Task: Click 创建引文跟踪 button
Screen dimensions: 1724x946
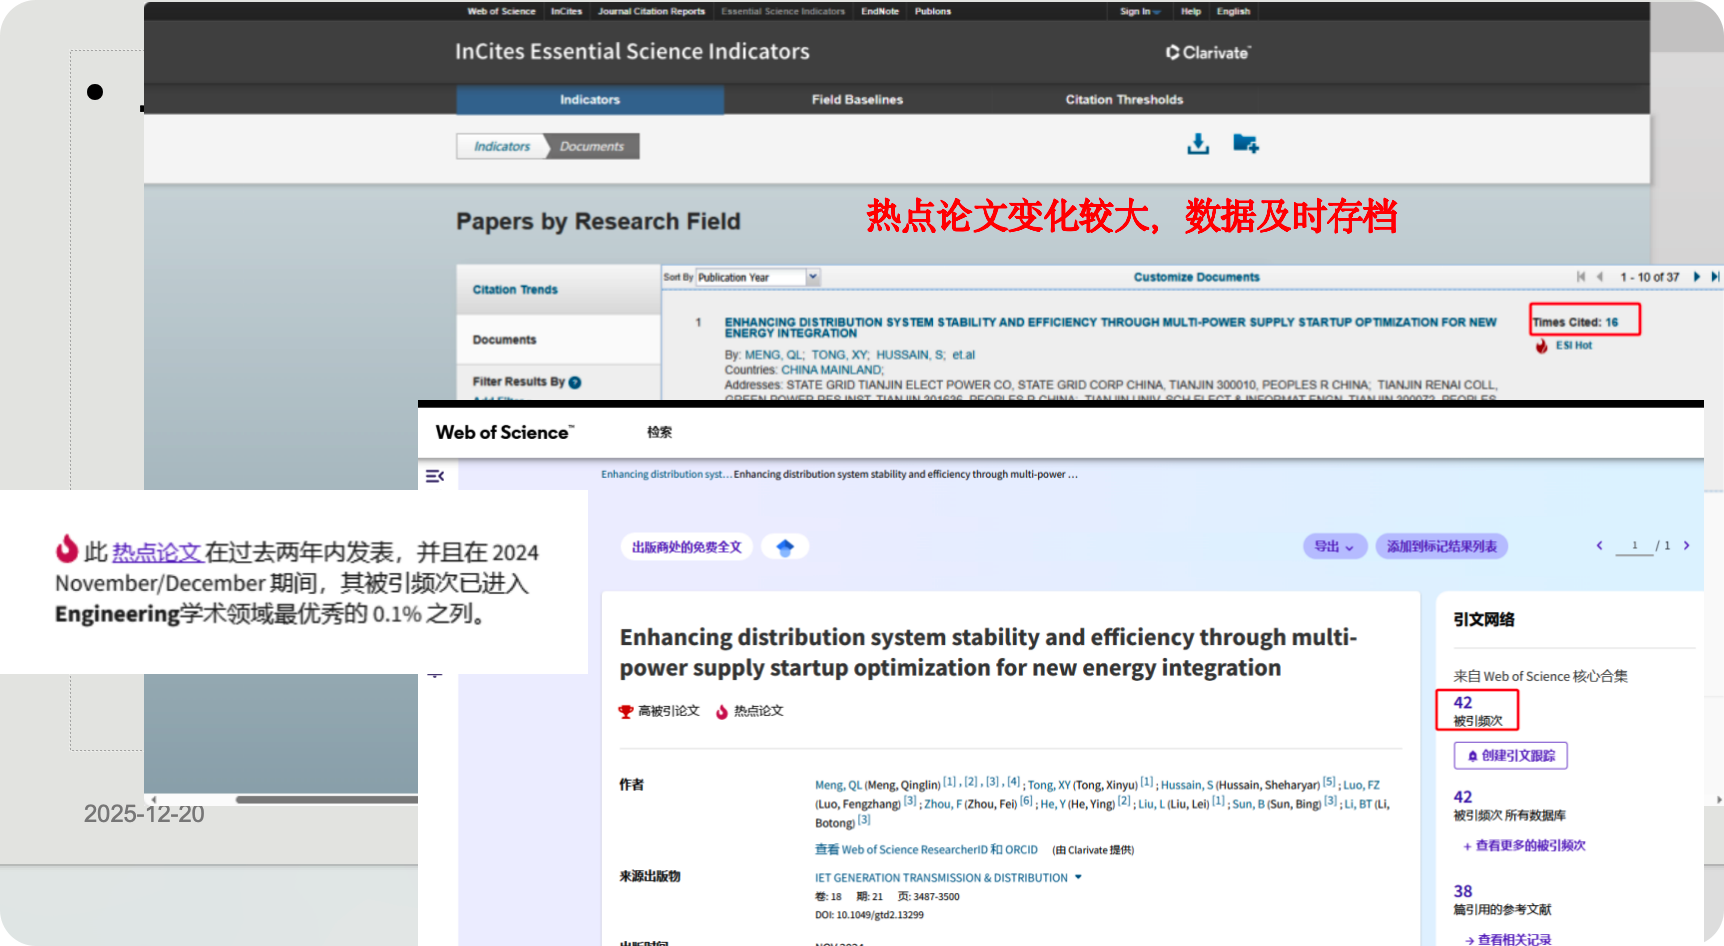Action: coord(1511,756)
